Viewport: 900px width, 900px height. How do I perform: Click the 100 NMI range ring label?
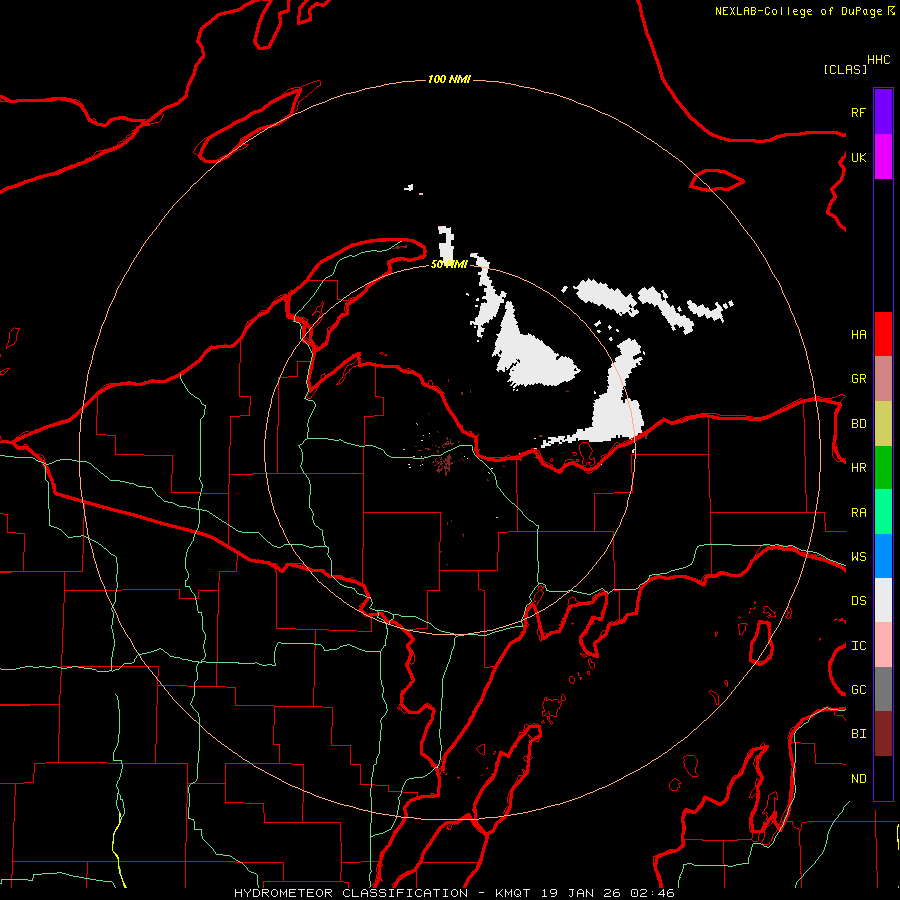(449, 79)
